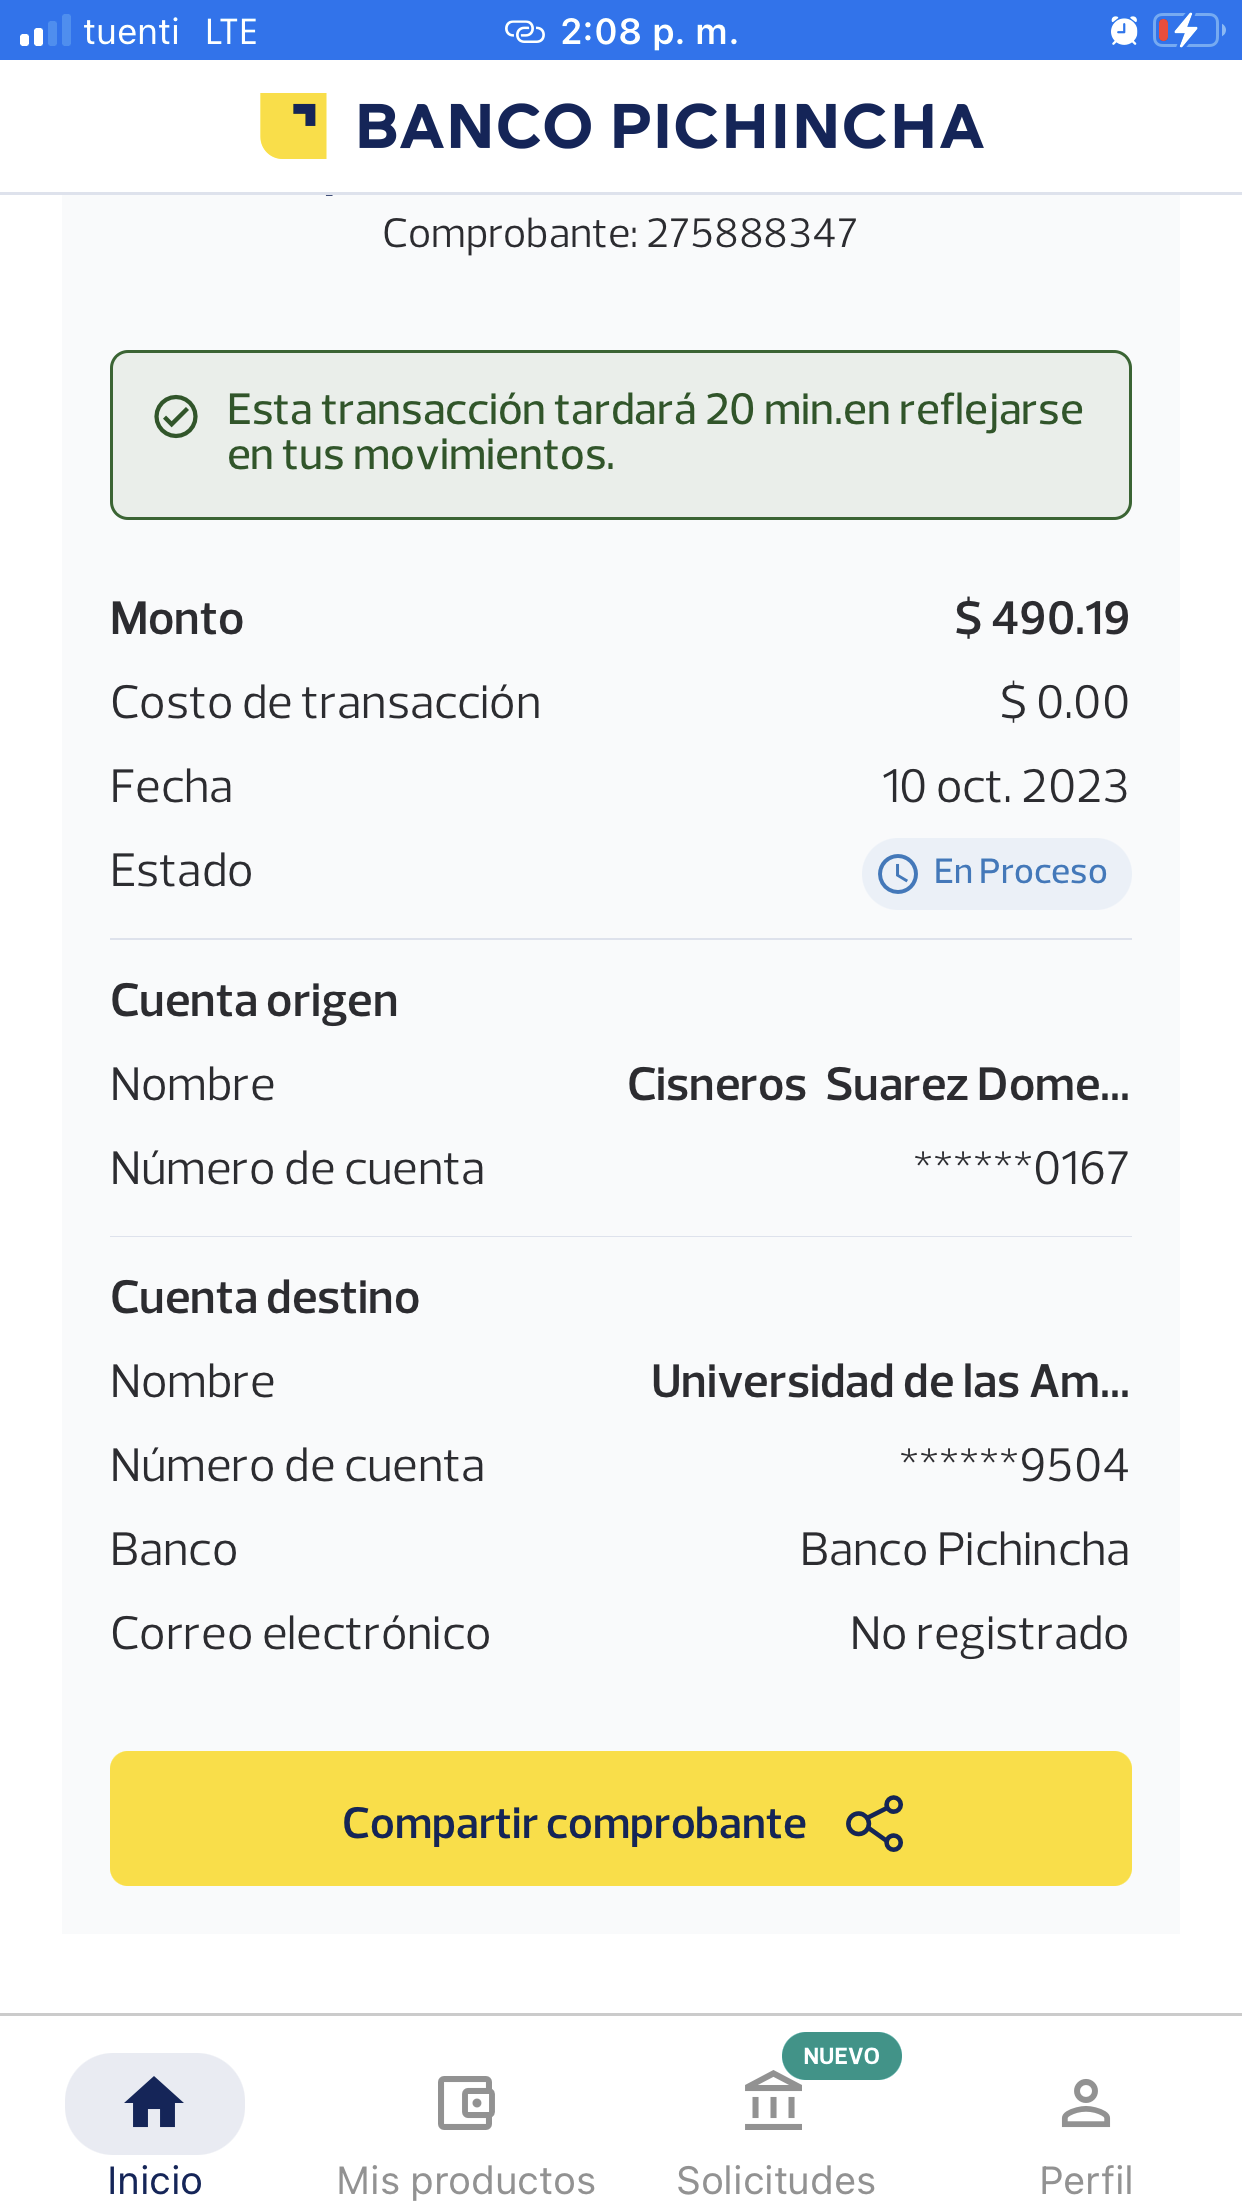Viewport: 1242px width, 2208px height.
Task: Tap the battery charging icon in status bar
Action: [x=1188, y=31]
